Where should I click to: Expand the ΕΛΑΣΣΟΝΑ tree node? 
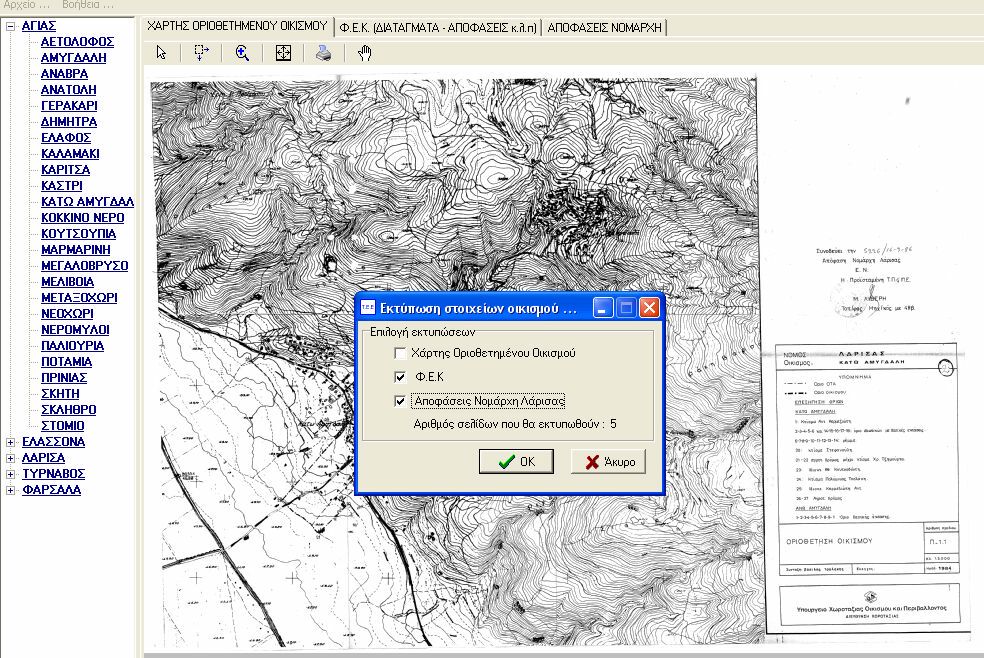(x=11, y=442)
